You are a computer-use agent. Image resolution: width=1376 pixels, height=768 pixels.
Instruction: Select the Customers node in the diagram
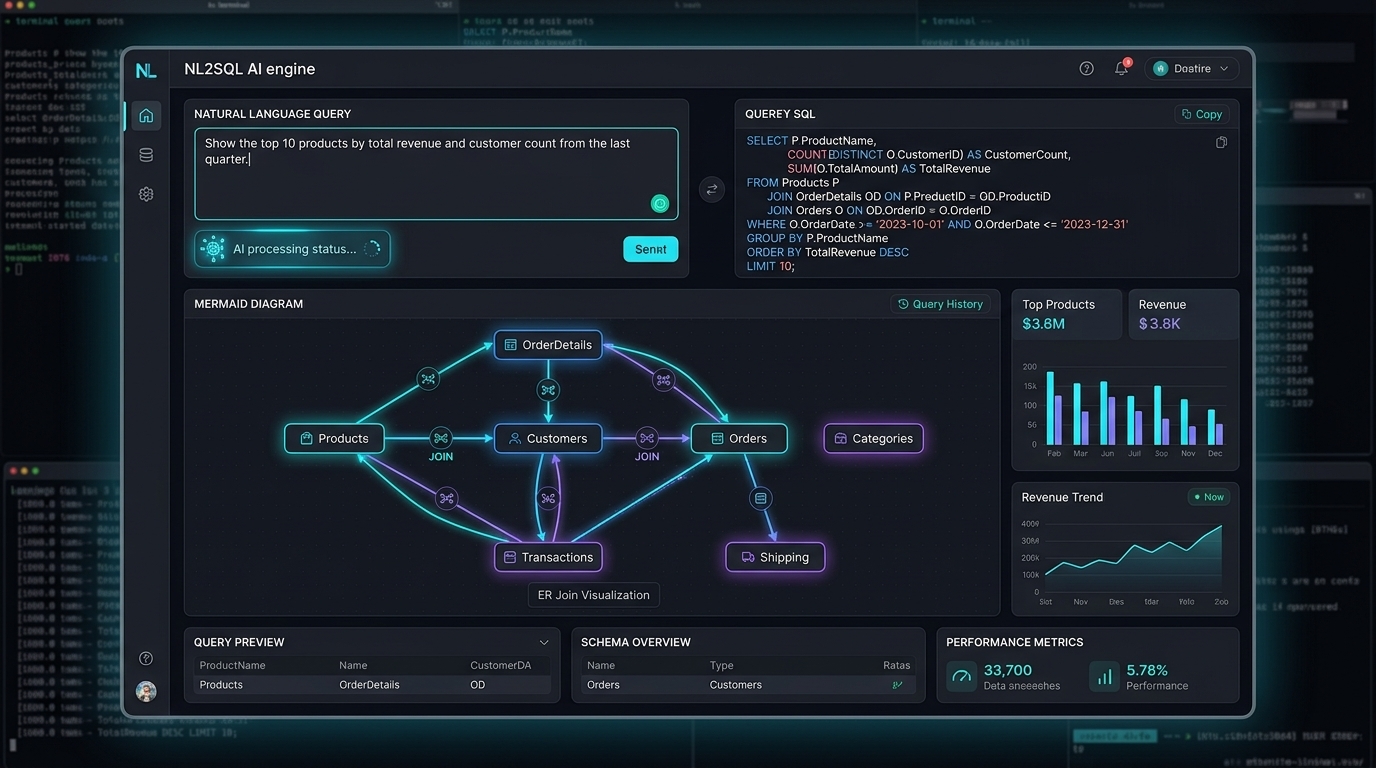pos(548,438)
